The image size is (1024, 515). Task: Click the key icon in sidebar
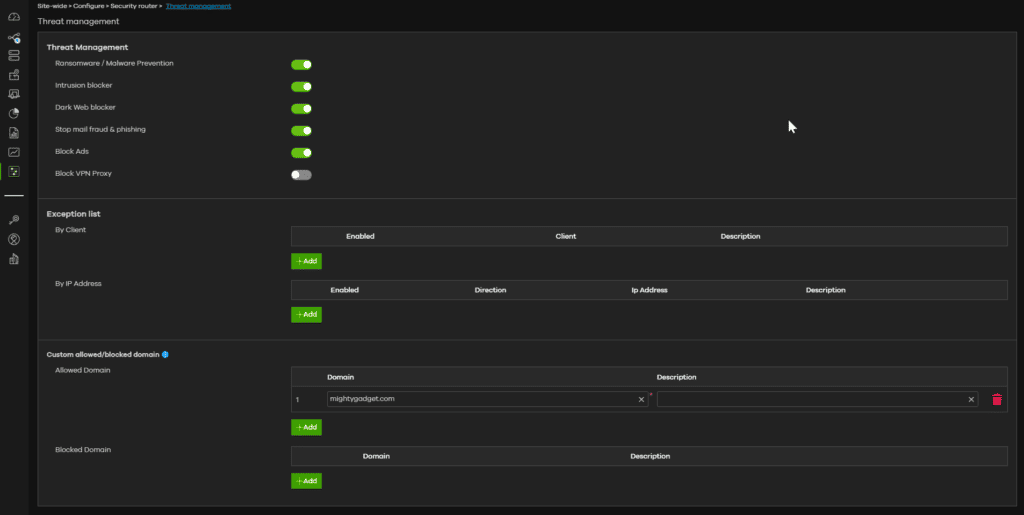coord(14,219)
